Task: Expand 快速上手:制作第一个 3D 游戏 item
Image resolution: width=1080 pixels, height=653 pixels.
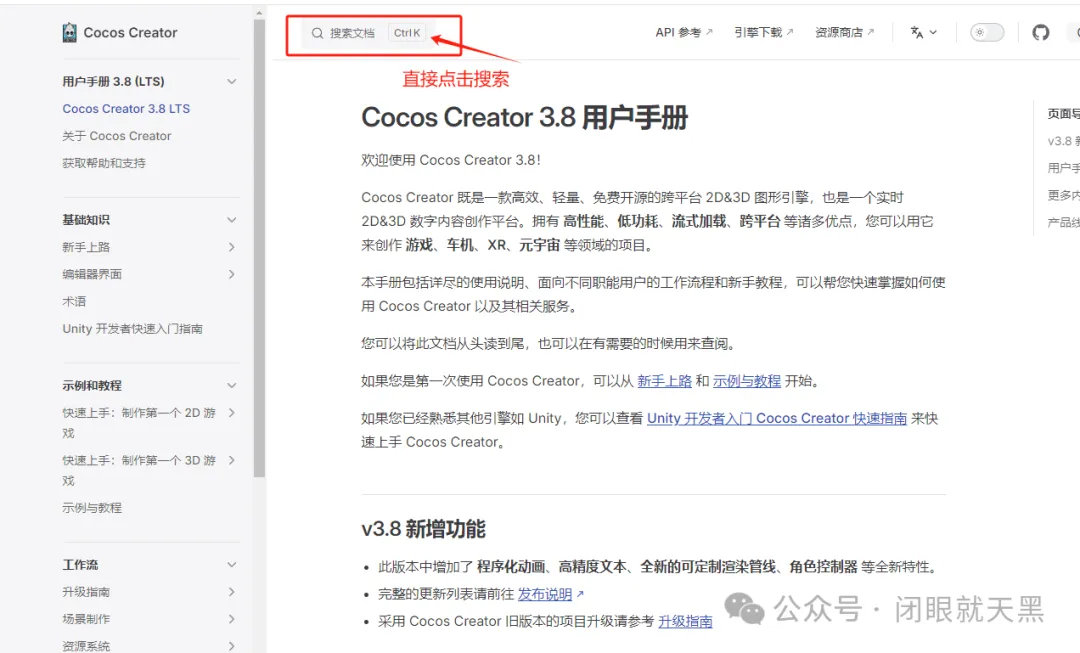Action: [231, 460]
